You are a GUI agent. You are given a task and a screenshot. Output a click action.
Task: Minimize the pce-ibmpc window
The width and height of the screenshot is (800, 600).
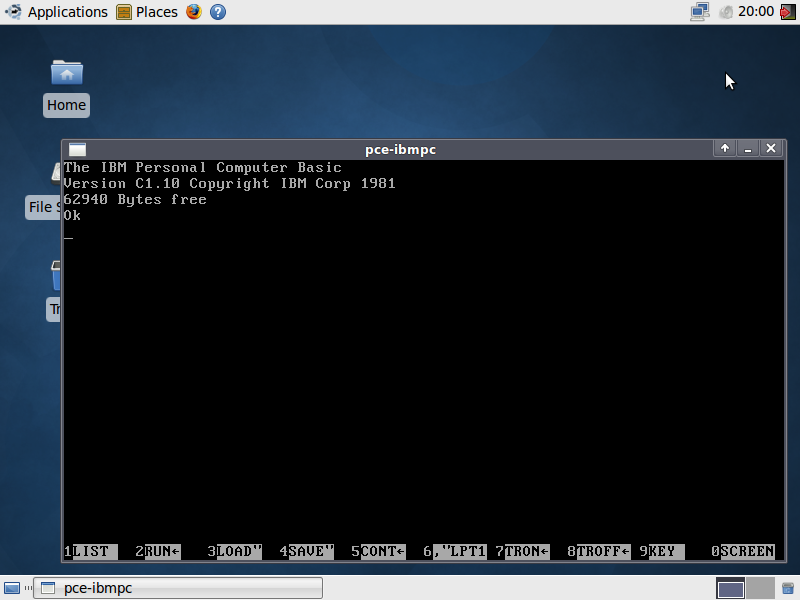(747, 148)
